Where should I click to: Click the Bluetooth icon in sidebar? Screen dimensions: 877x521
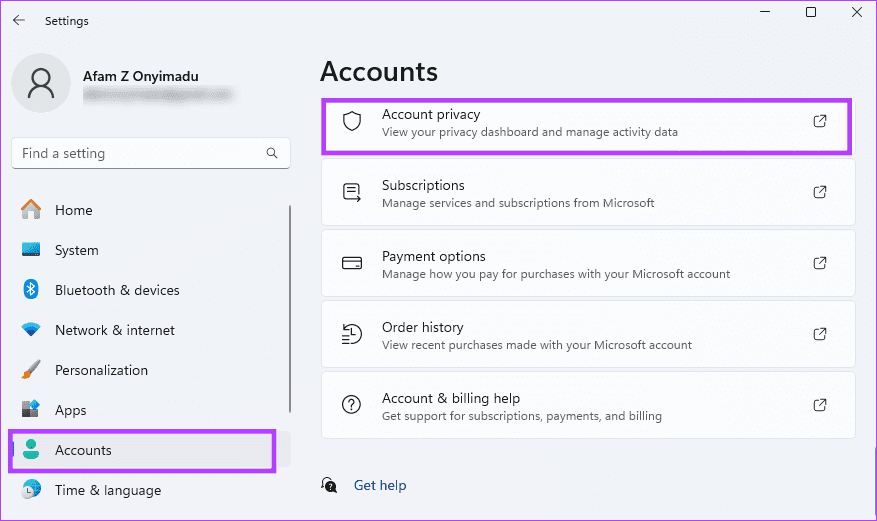click(31, 290)
